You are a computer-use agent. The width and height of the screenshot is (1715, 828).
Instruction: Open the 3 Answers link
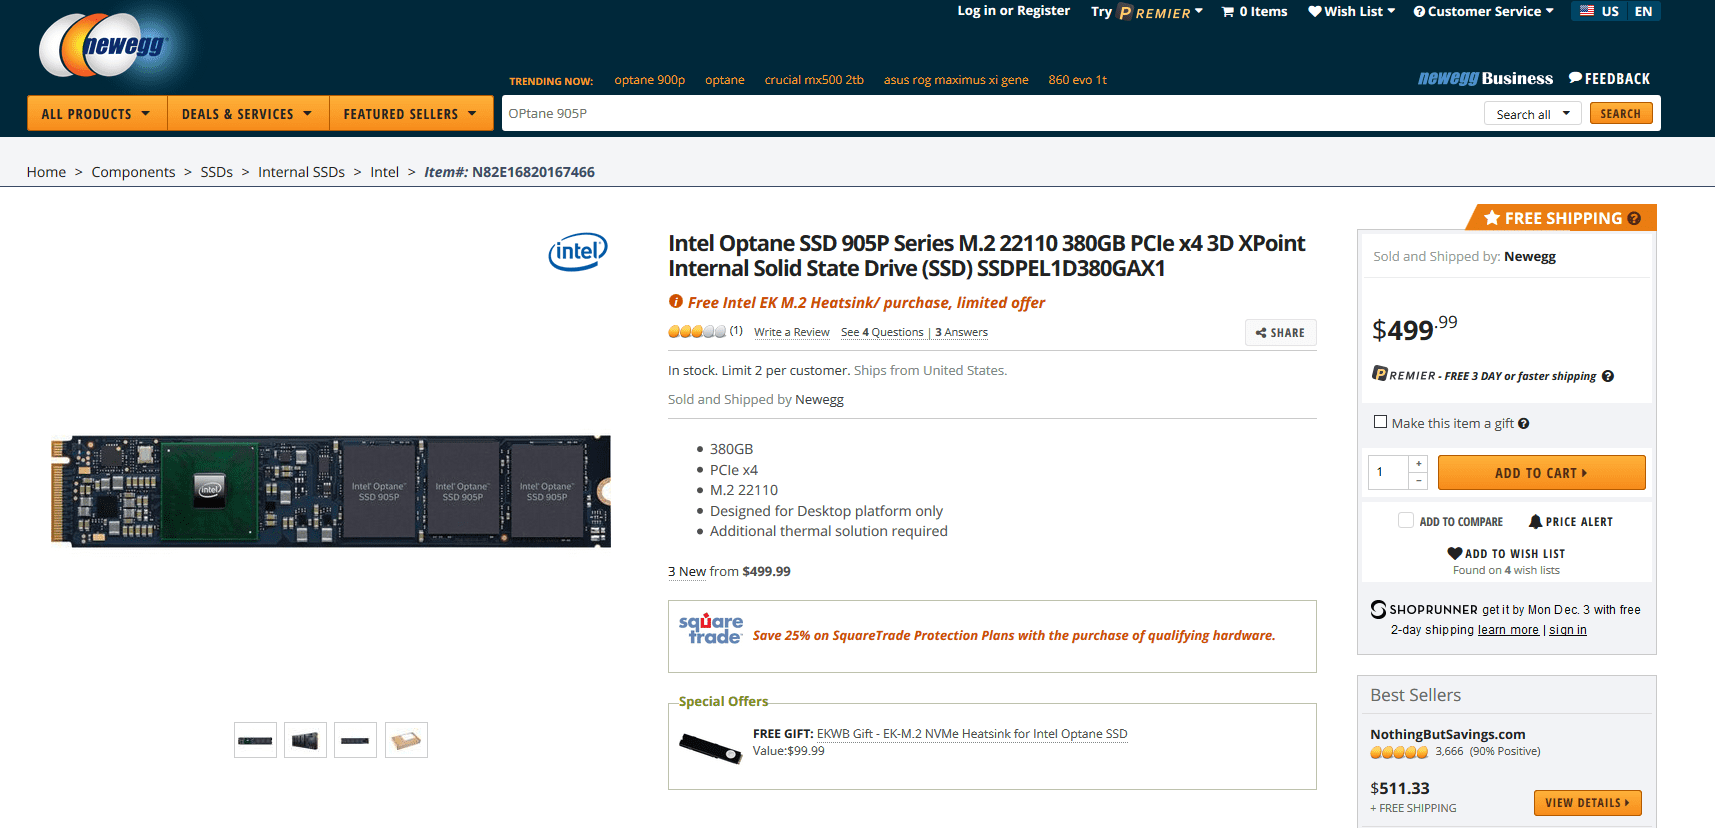point(961,332)
